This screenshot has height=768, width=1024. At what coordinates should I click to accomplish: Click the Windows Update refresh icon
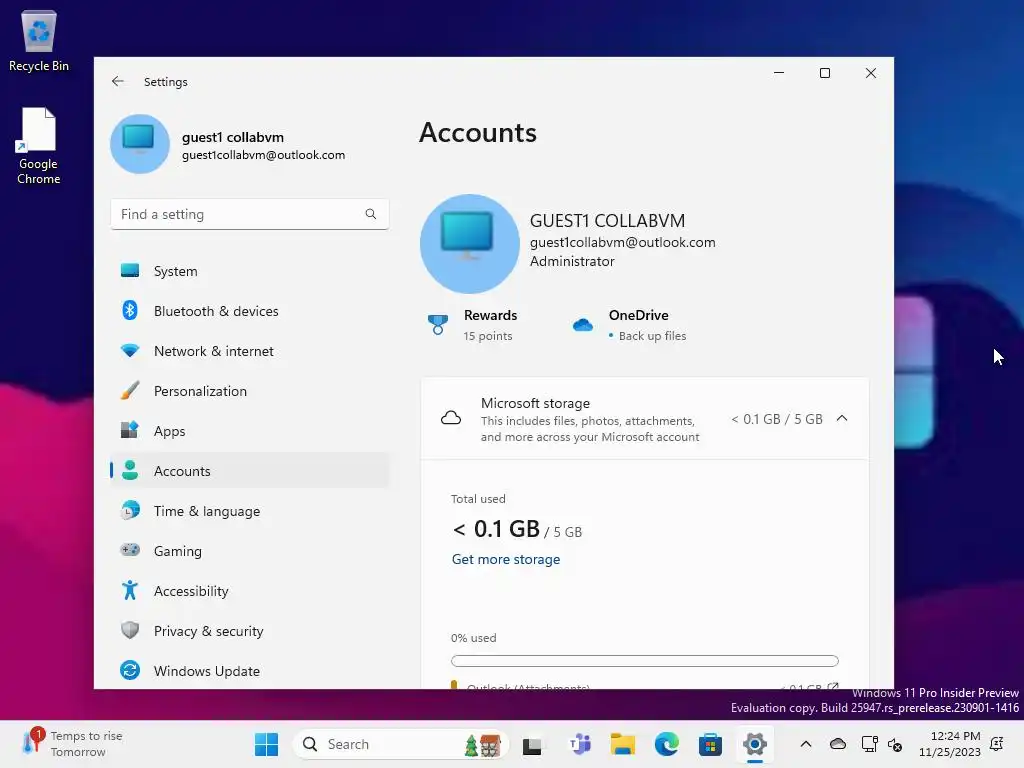130,670
